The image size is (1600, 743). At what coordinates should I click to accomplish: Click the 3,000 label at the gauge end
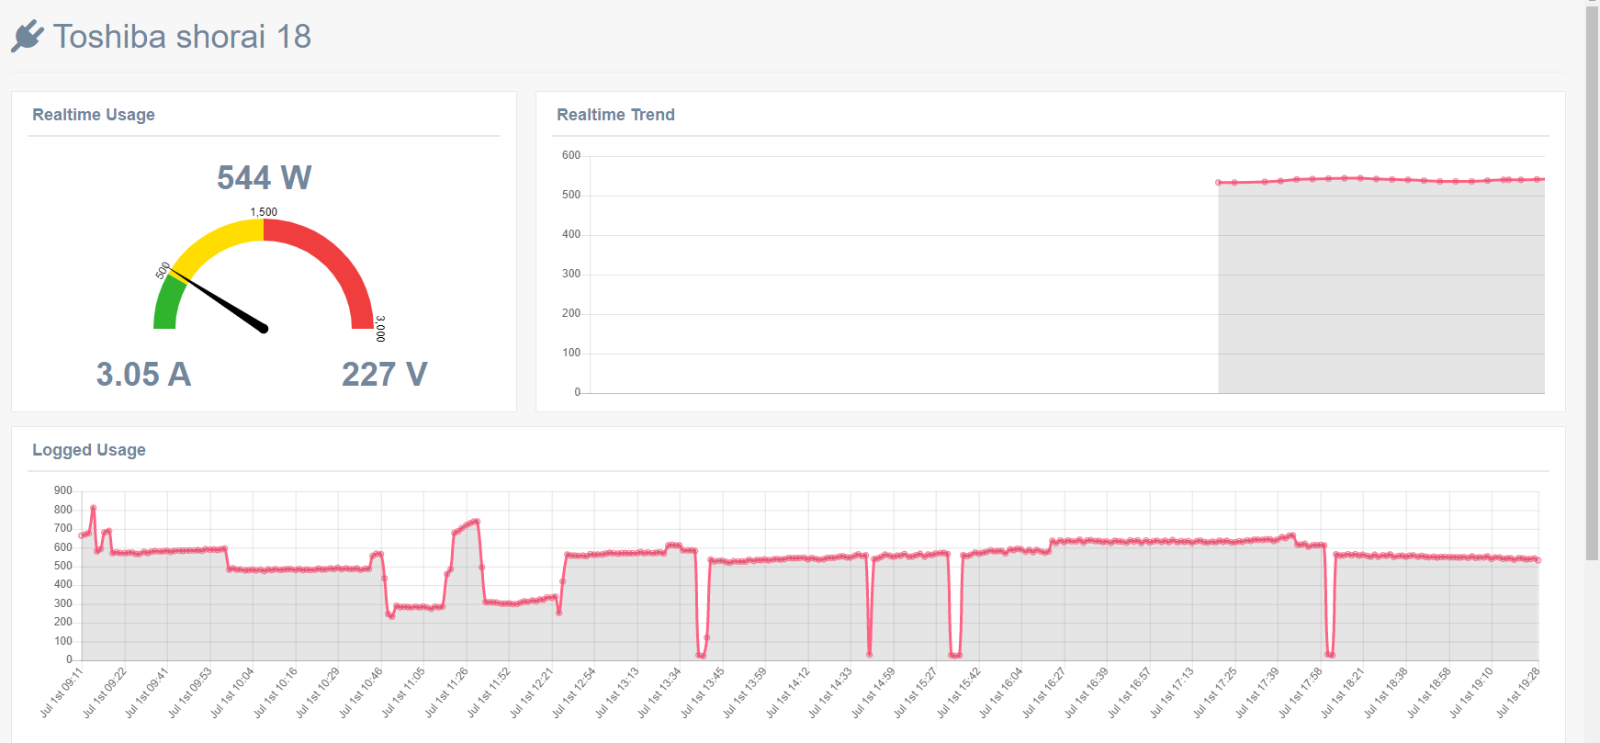click(380, 329)
